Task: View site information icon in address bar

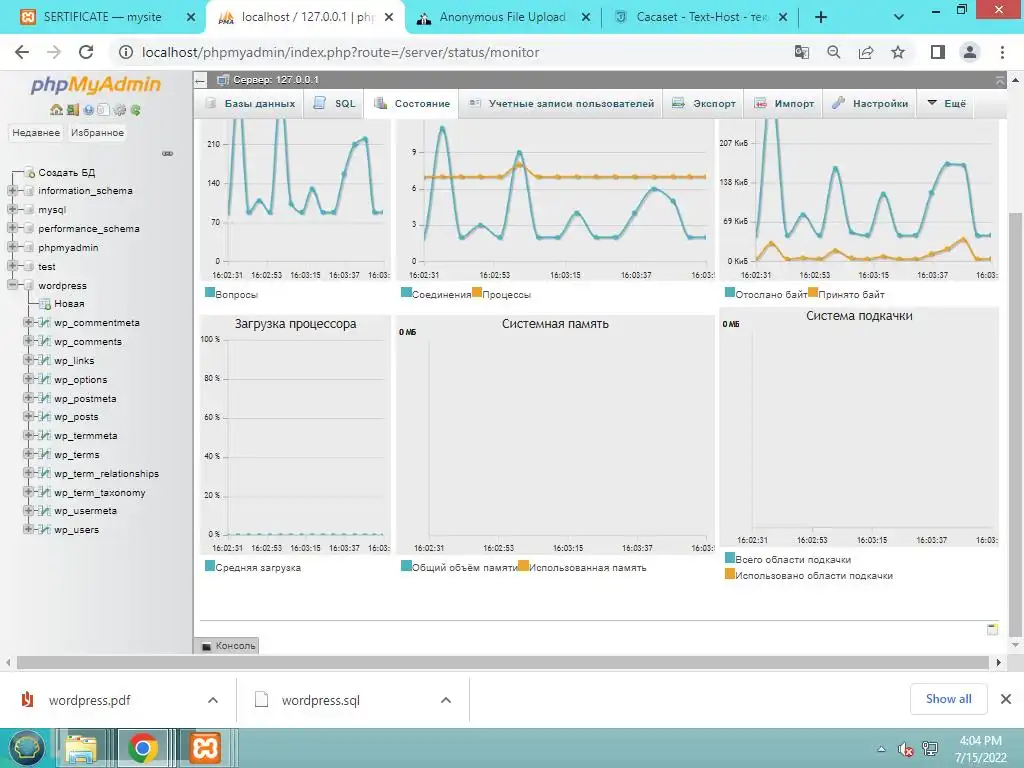Action: point(125,52)
